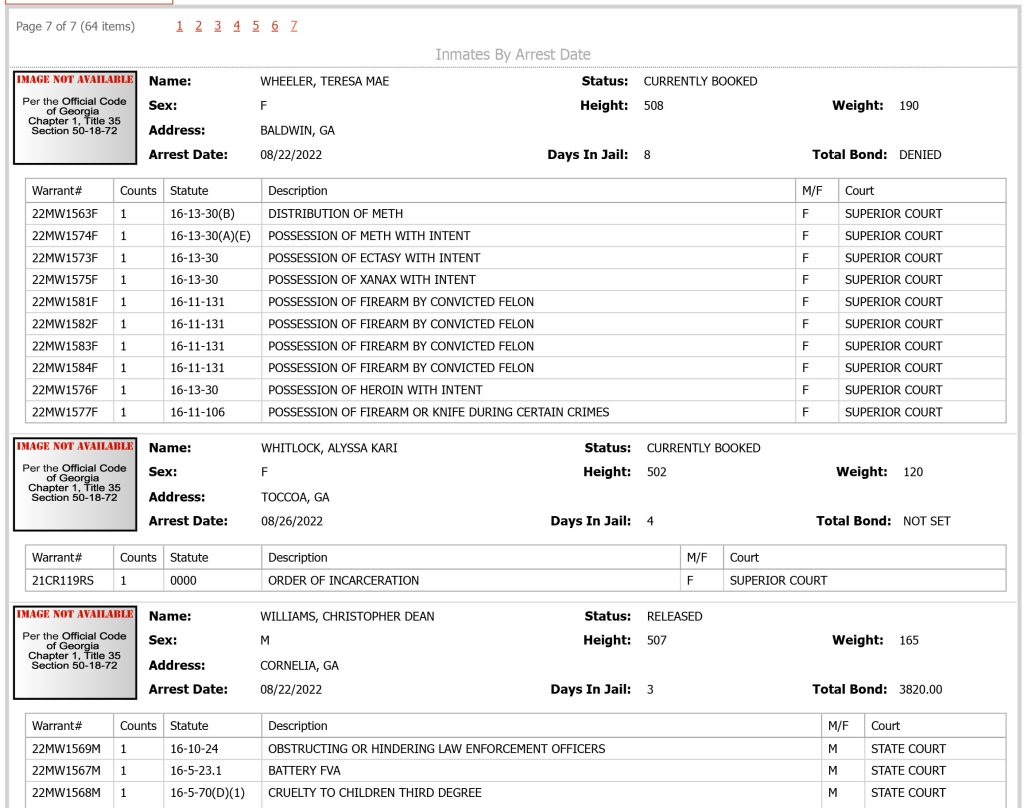Click Alyssa Whitlock's placeholder photo
Viewport: 1024px width, 808px height.
(x=75, y=484)
